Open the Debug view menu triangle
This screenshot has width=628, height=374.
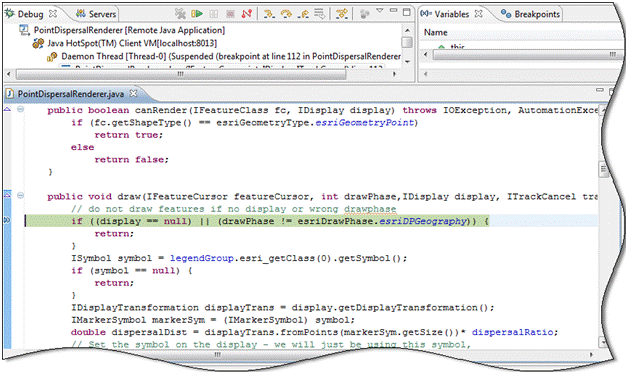380,10
